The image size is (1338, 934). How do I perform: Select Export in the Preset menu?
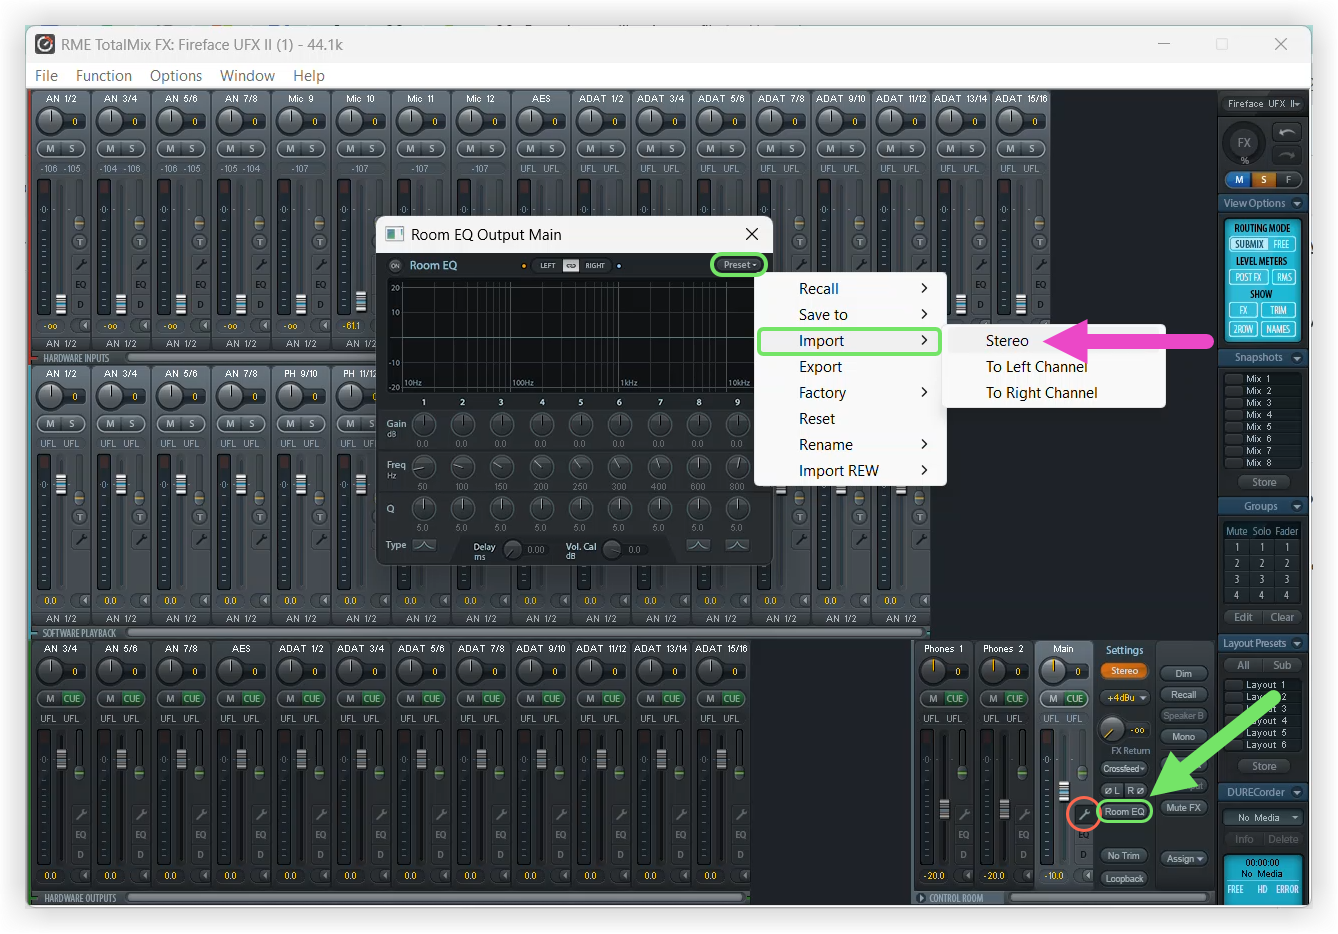[850, 367]
